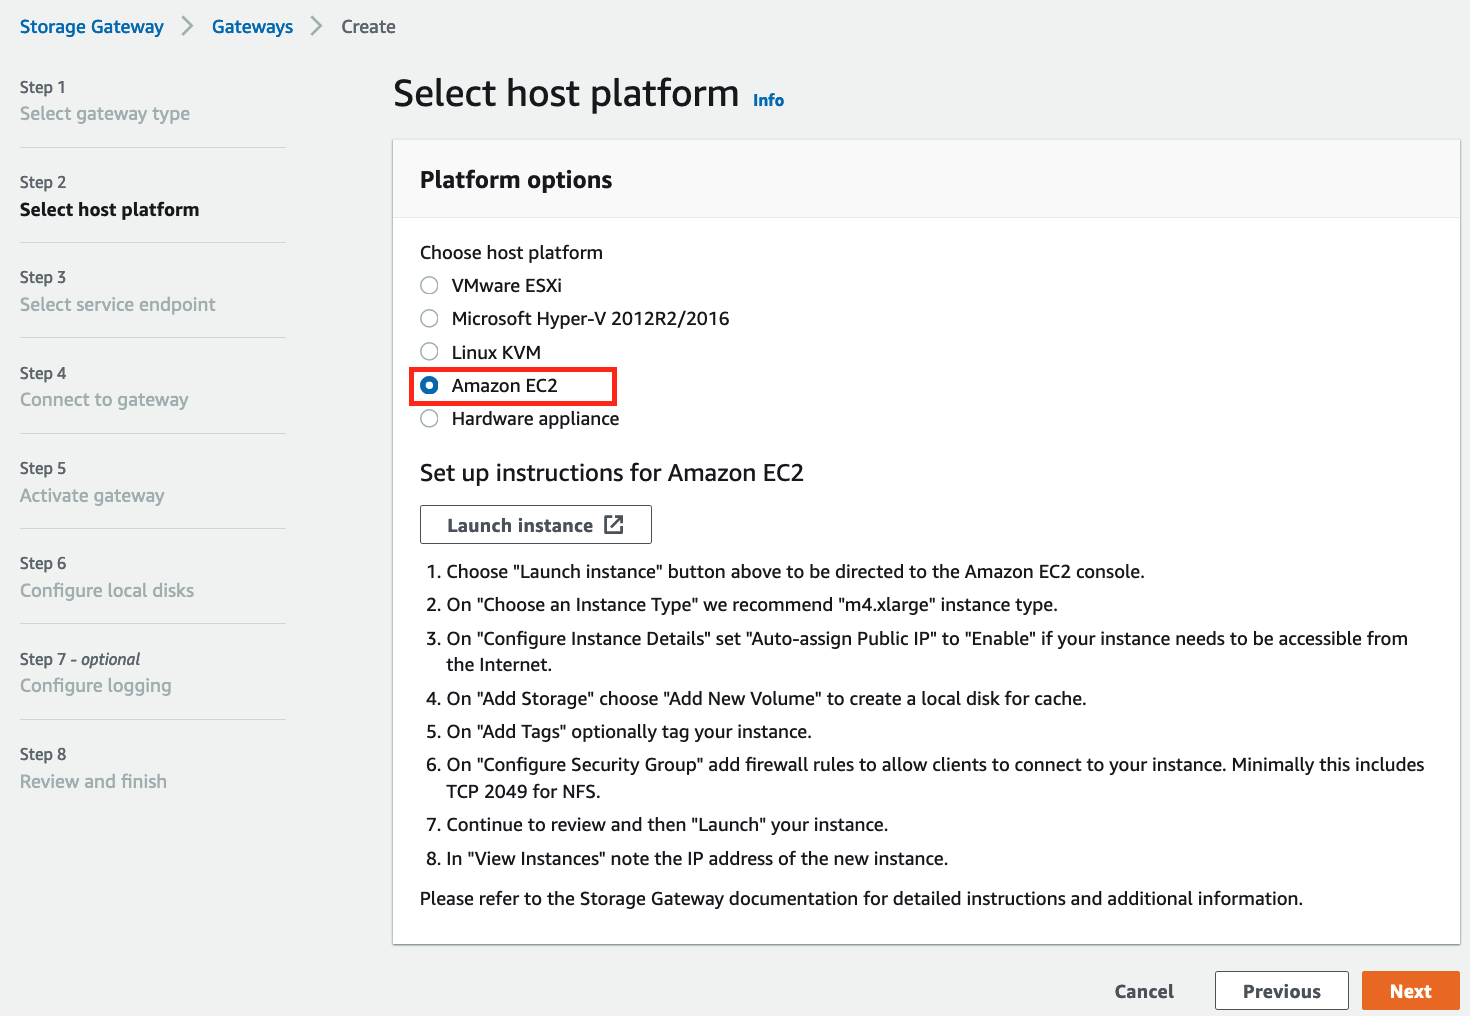Proceed with the orange Next button
This screenshot has height=1016, width=1470.
[x=1411, y=991]
